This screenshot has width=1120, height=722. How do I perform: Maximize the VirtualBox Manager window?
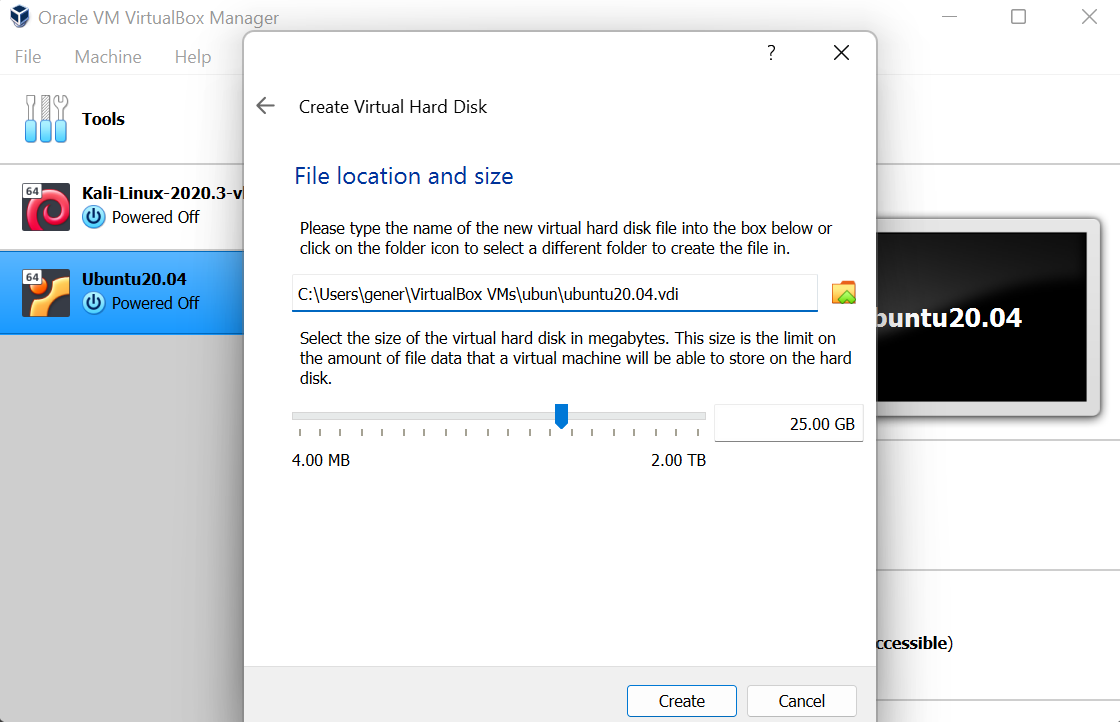tap(1019, 16)
